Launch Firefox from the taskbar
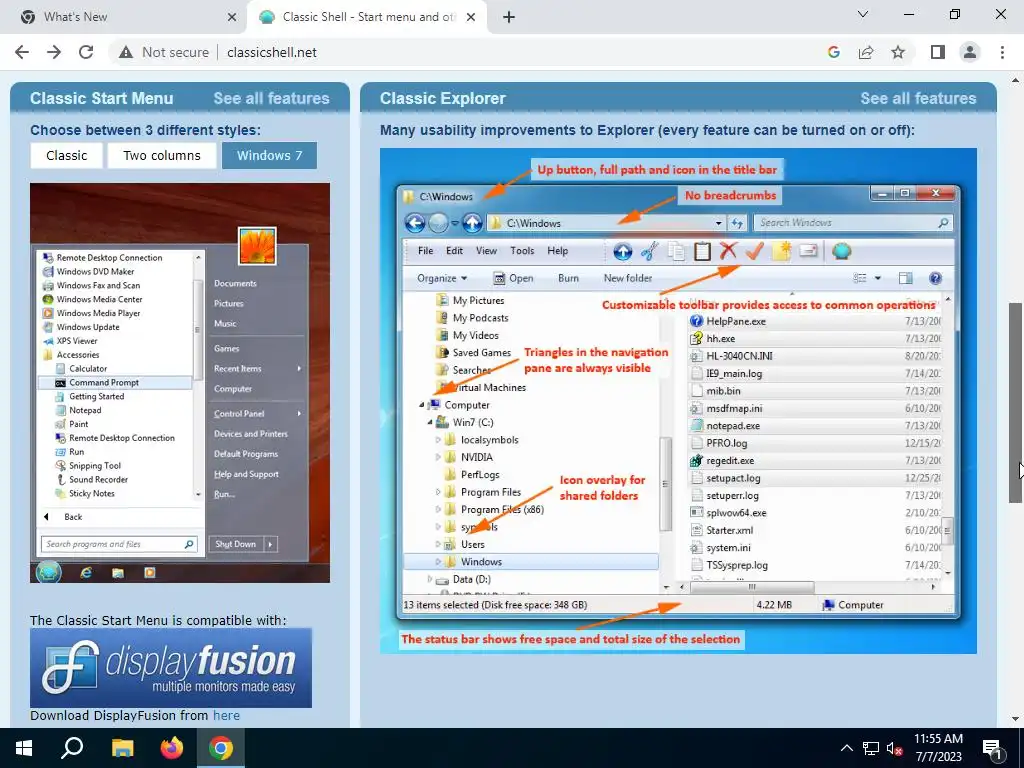This screenshot has width=1024, height=768. point(172,748)
